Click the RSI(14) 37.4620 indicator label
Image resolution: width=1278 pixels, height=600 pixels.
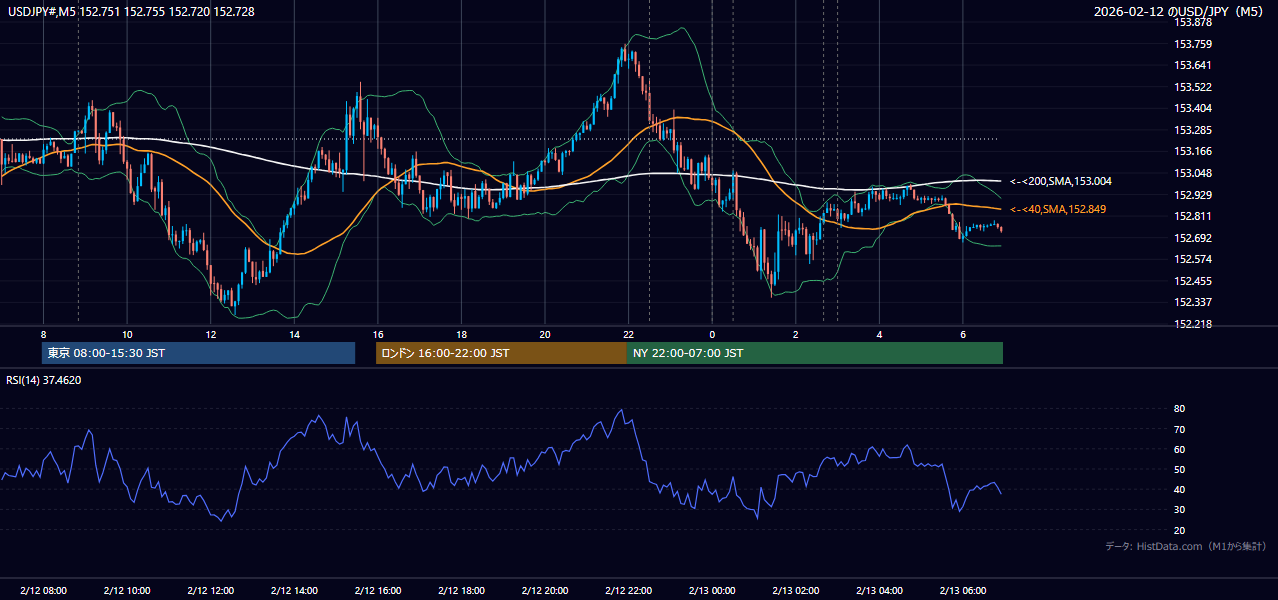coord(44,380)
